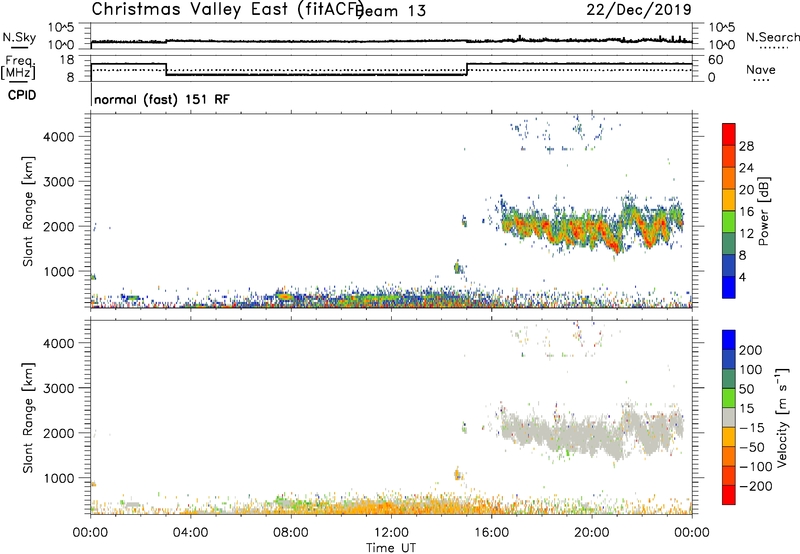Click the 'Freq. [MHz]' axis label
Screen dimensions: 800x554
[x=19, y=67]
